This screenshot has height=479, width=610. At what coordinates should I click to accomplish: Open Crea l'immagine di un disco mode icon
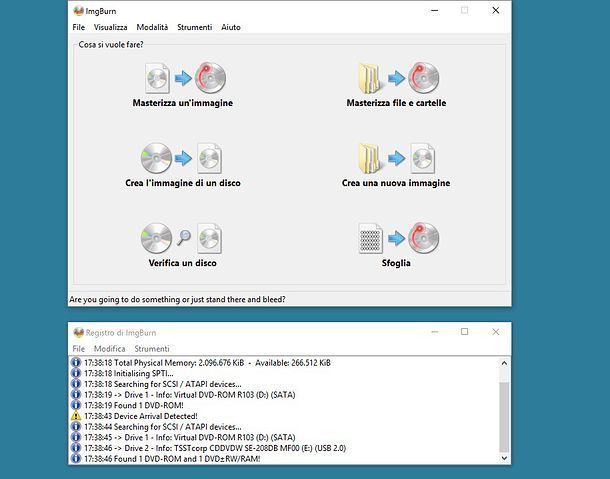point(181,158)
